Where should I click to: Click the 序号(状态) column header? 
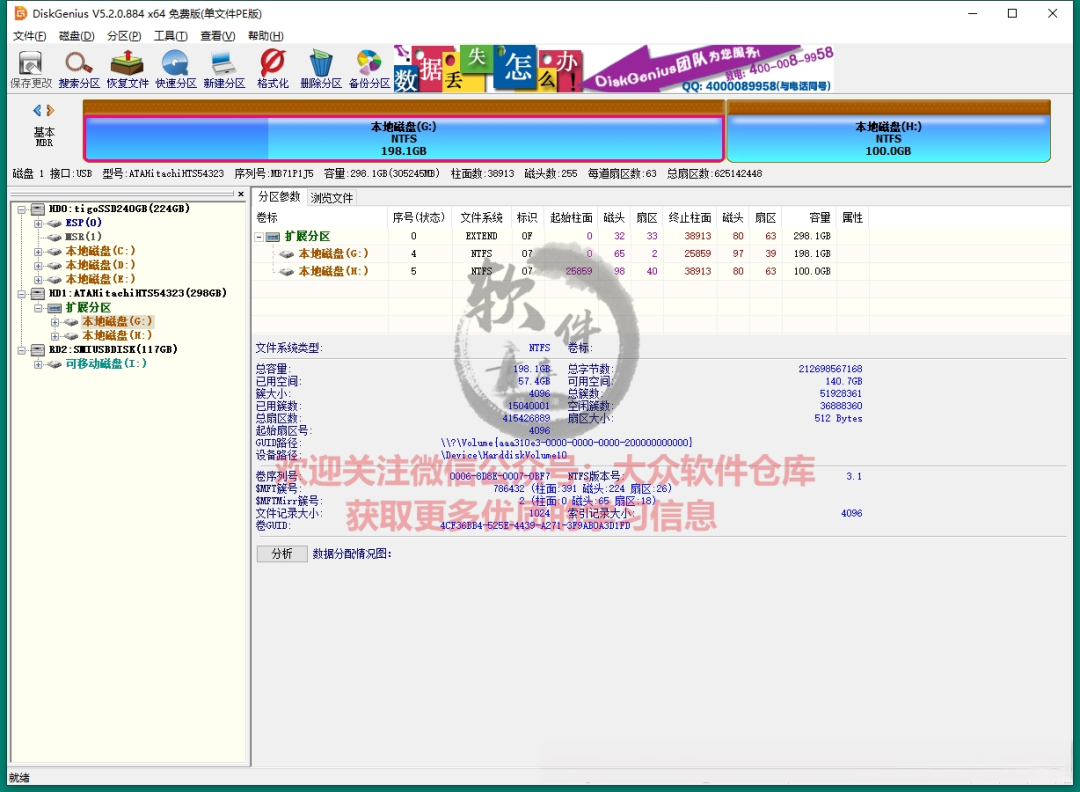(x=418, y=218)
